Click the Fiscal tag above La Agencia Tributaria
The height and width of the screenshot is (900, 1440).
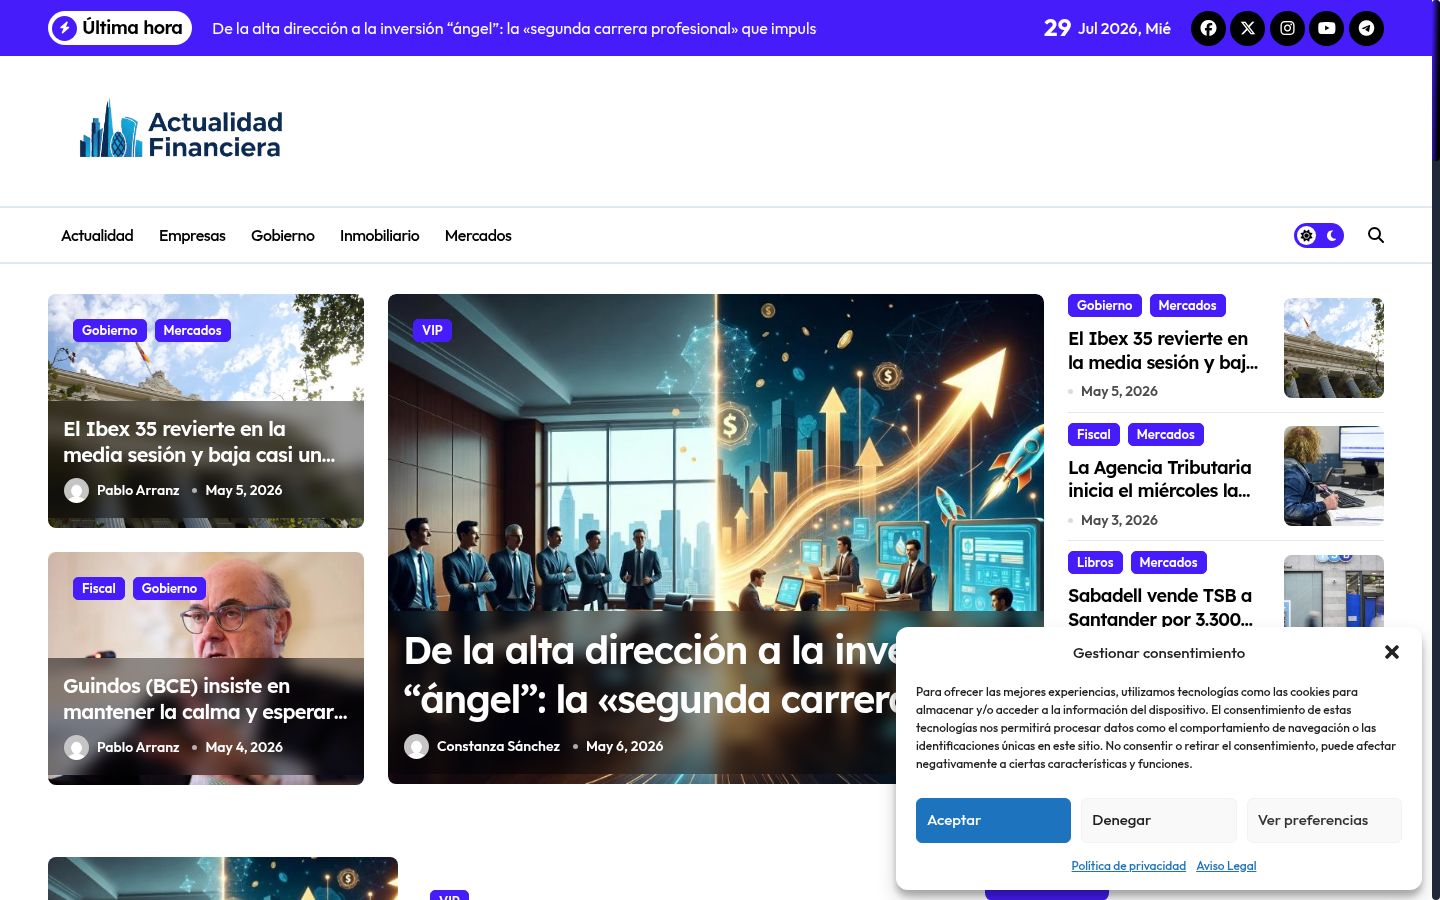point(1094,434)
